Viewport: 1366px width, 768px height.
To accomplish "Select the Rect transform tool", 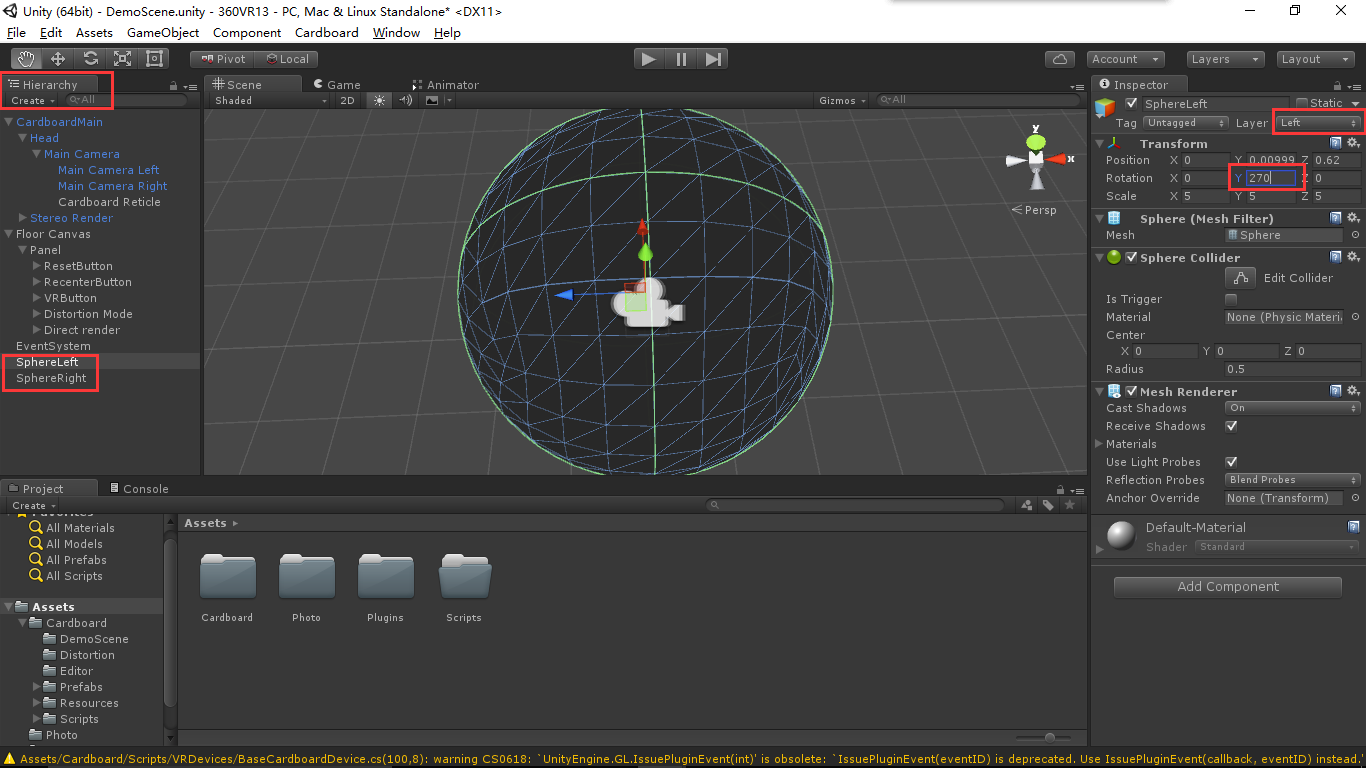I will pyautogui.click(x=154, y=59).
